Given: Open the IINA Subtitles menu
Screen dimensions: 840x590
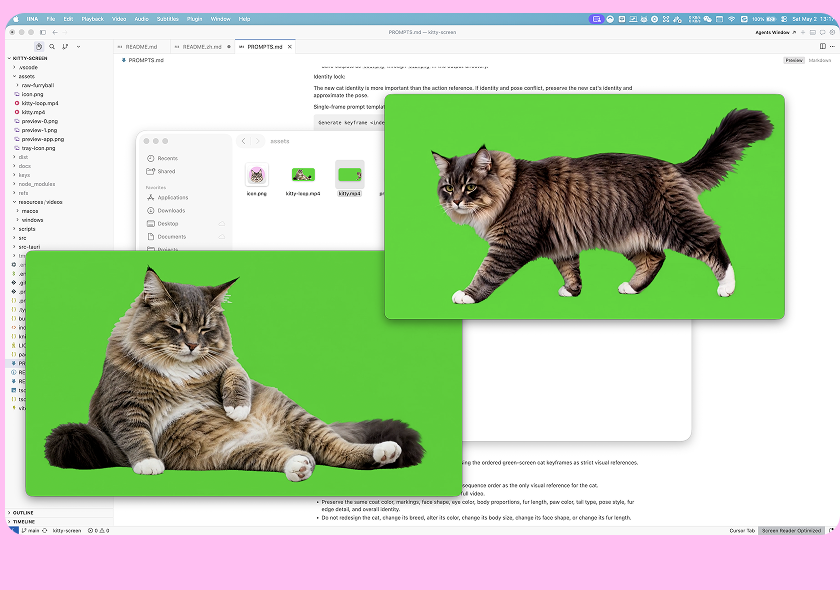Looking at the screenshot, I should click(x=168, y=19).
